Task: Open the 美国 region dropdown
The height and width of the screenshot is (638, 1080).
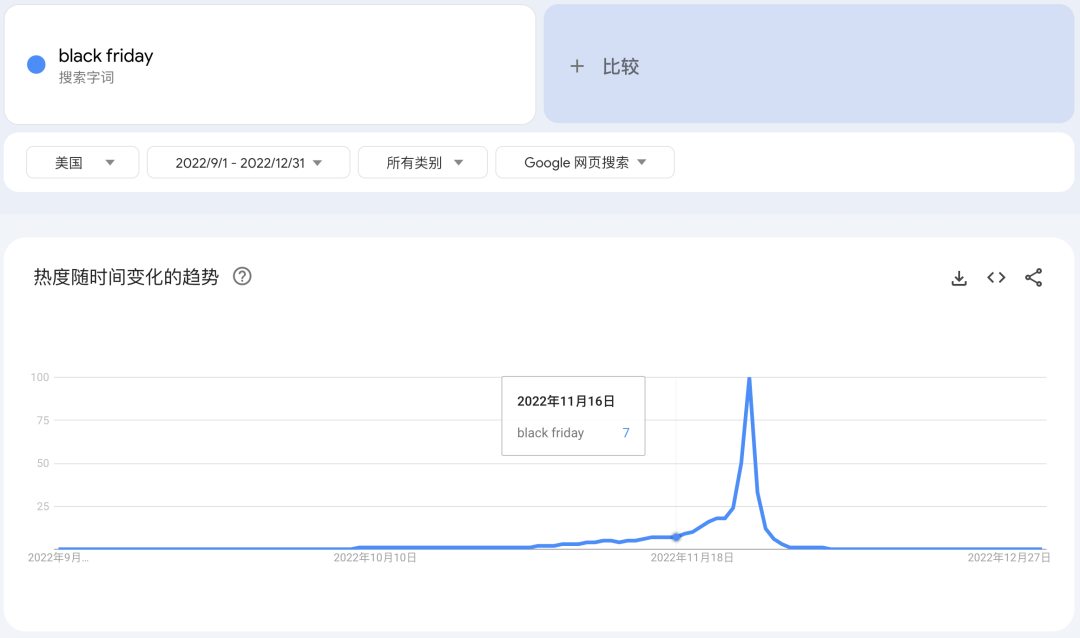Action: coord(83,163)
